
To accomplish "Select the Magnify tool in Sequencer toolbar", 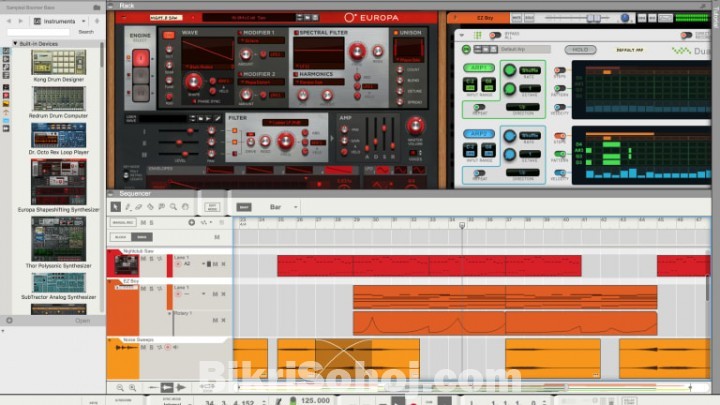I will pos(173,207).
